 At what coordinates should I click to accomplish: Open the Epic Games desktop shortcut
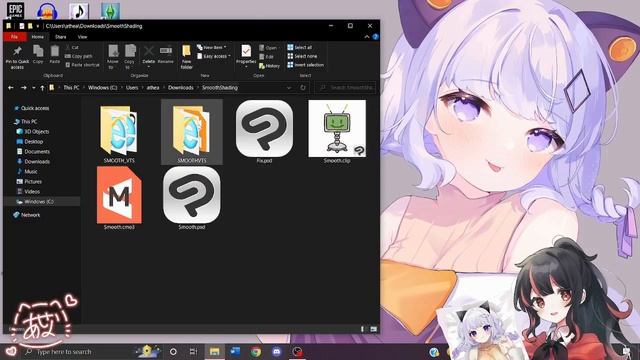(x=16, y=10)
